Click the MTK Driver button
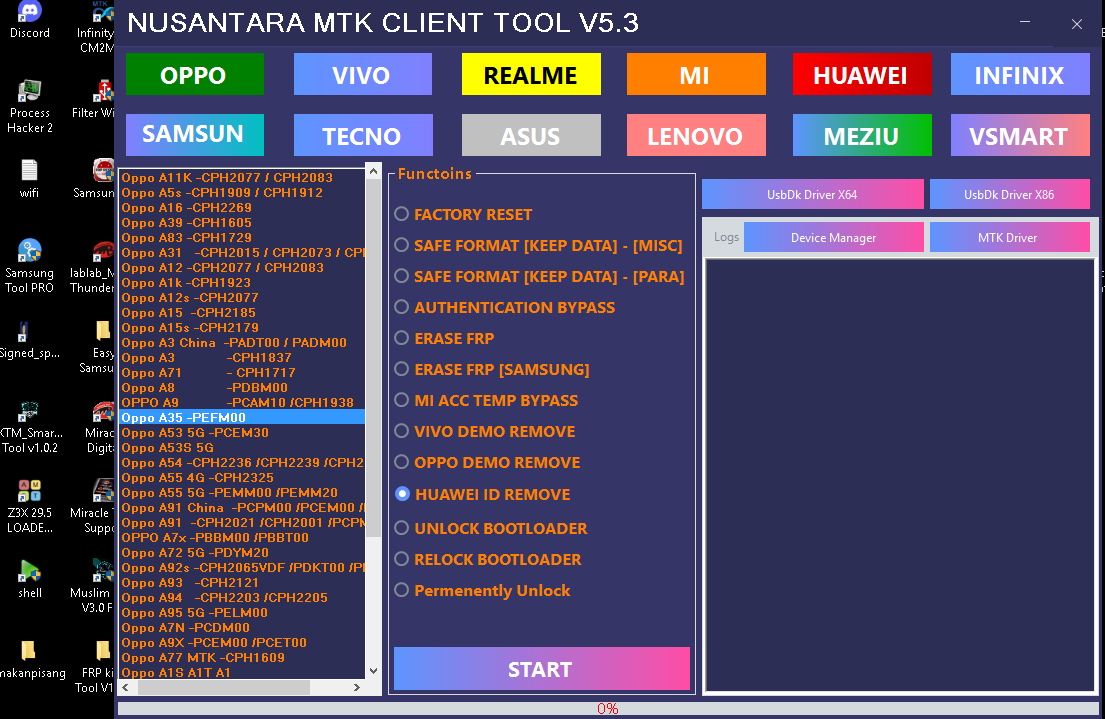The width and height of the screenshot is (1105, 719). click(x=1009, y=237)
